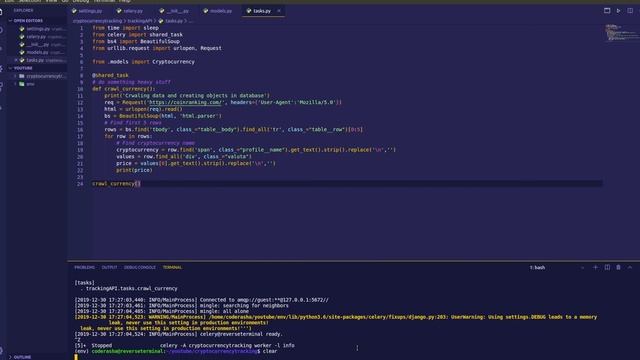The image size is (640, 360).
Task: Select the tasks.py editor tab
Action: coord(262,11)
